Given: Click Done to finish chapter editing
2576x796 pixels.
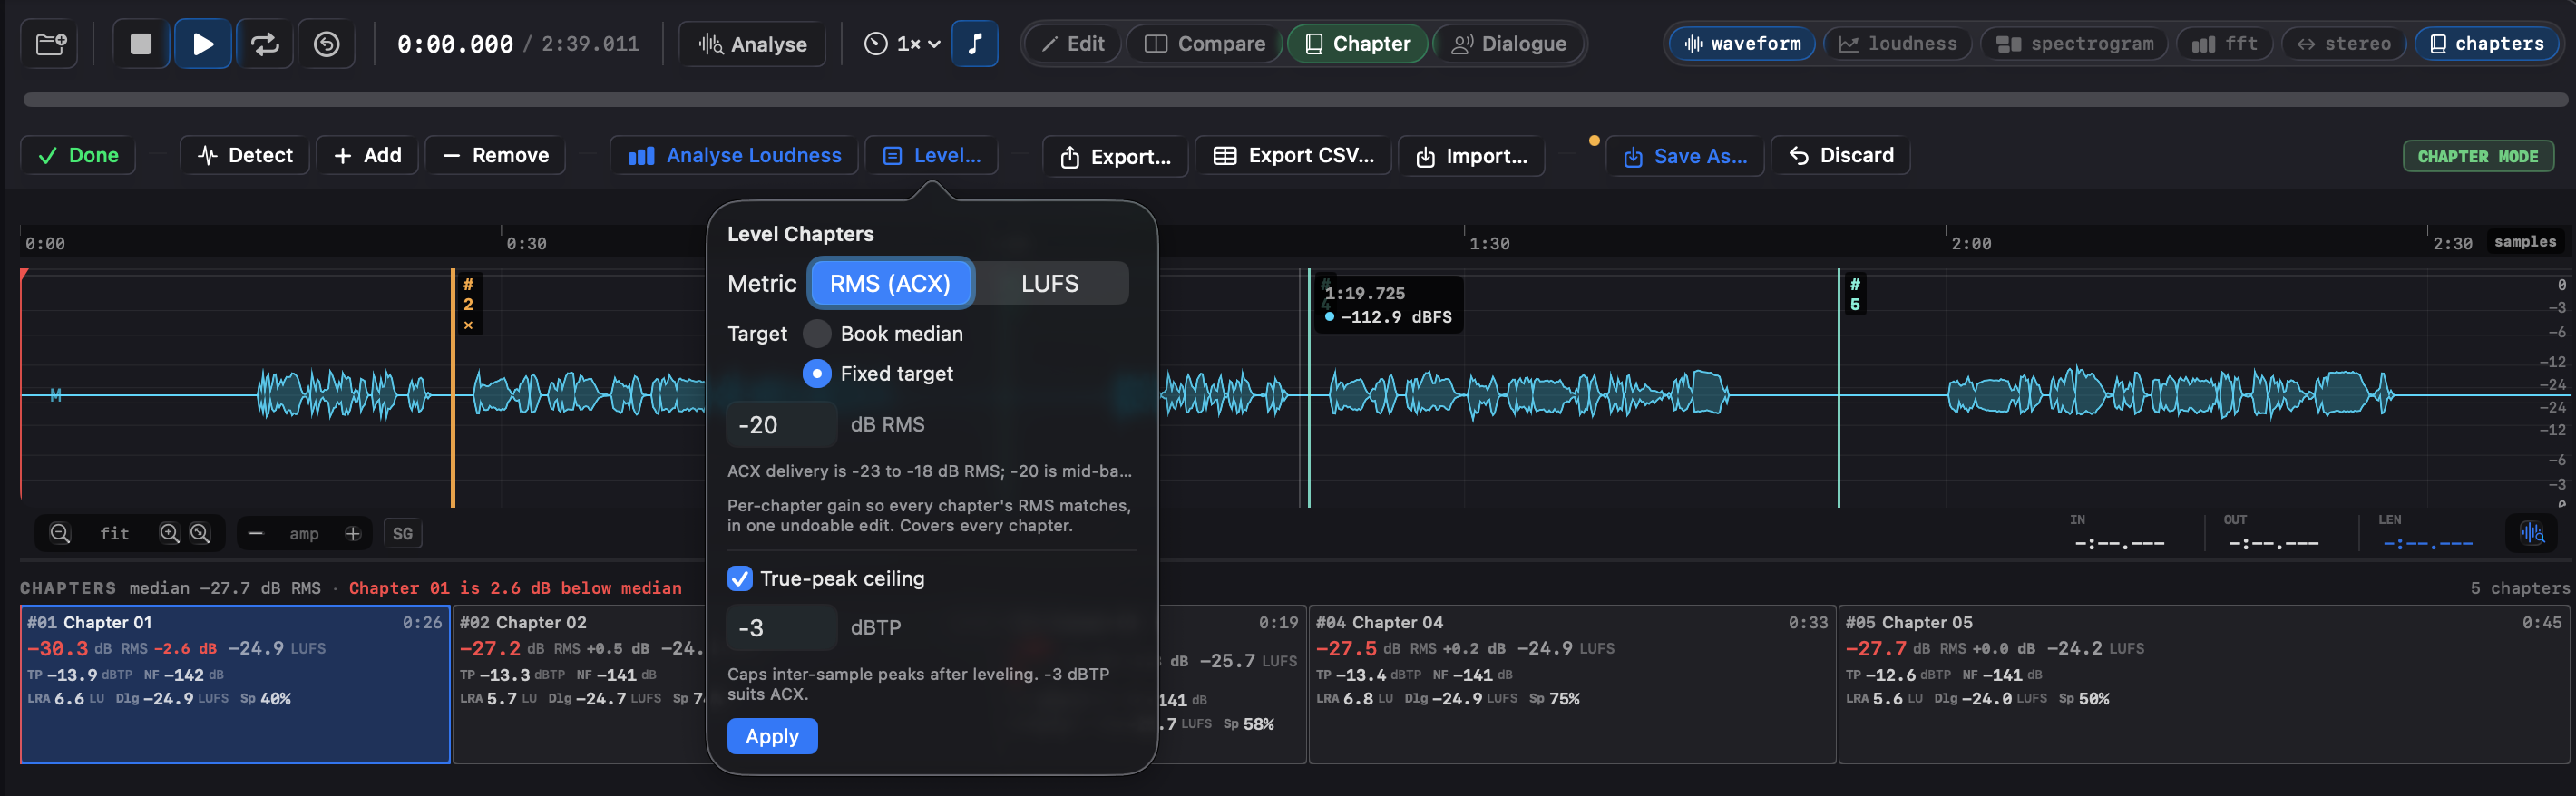Looking at the screenshot, I should click(78, 156).
